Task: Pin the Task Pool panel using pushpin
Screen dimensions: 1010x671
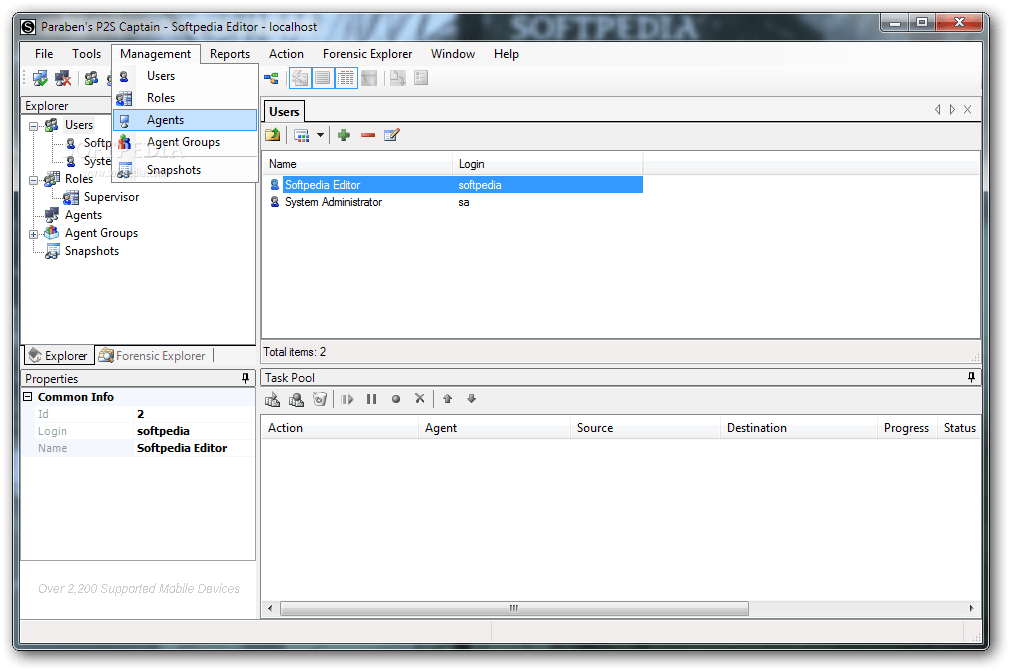Action: [x=971, y=377]
